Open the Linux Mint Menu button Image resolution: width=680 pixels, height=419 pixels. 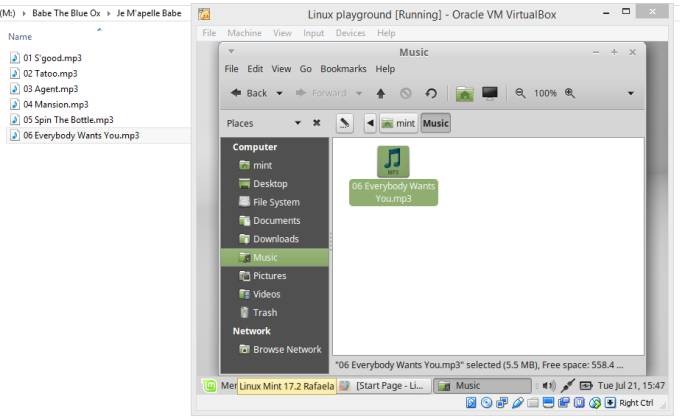[x=219, y=385]
